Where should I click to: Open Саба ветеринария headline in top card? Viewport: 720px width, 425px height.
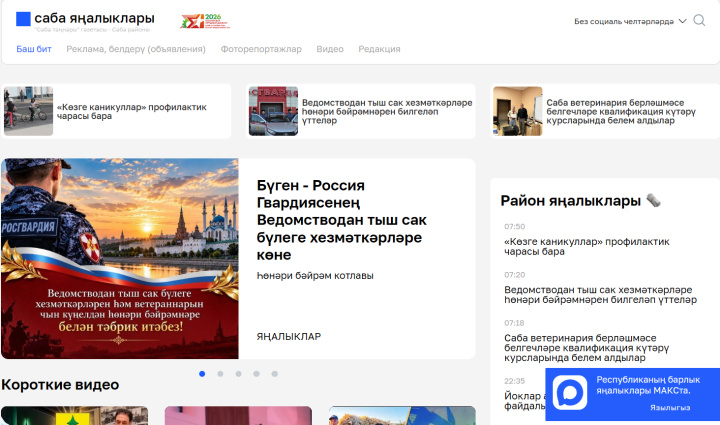pos(621,112)
